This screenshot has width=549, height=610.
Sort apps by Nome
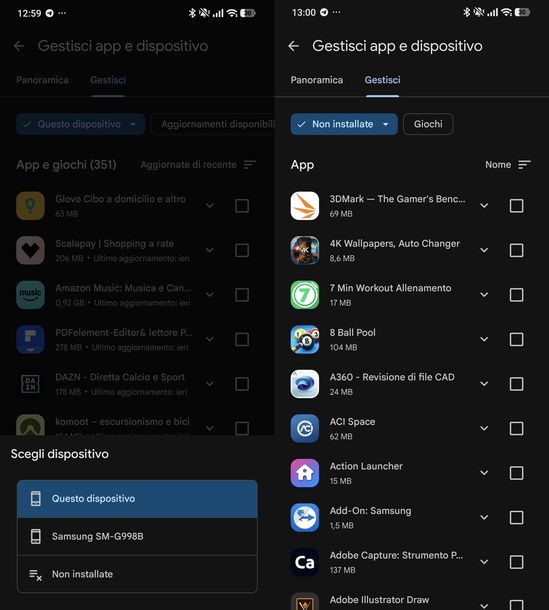coord(498,165)
